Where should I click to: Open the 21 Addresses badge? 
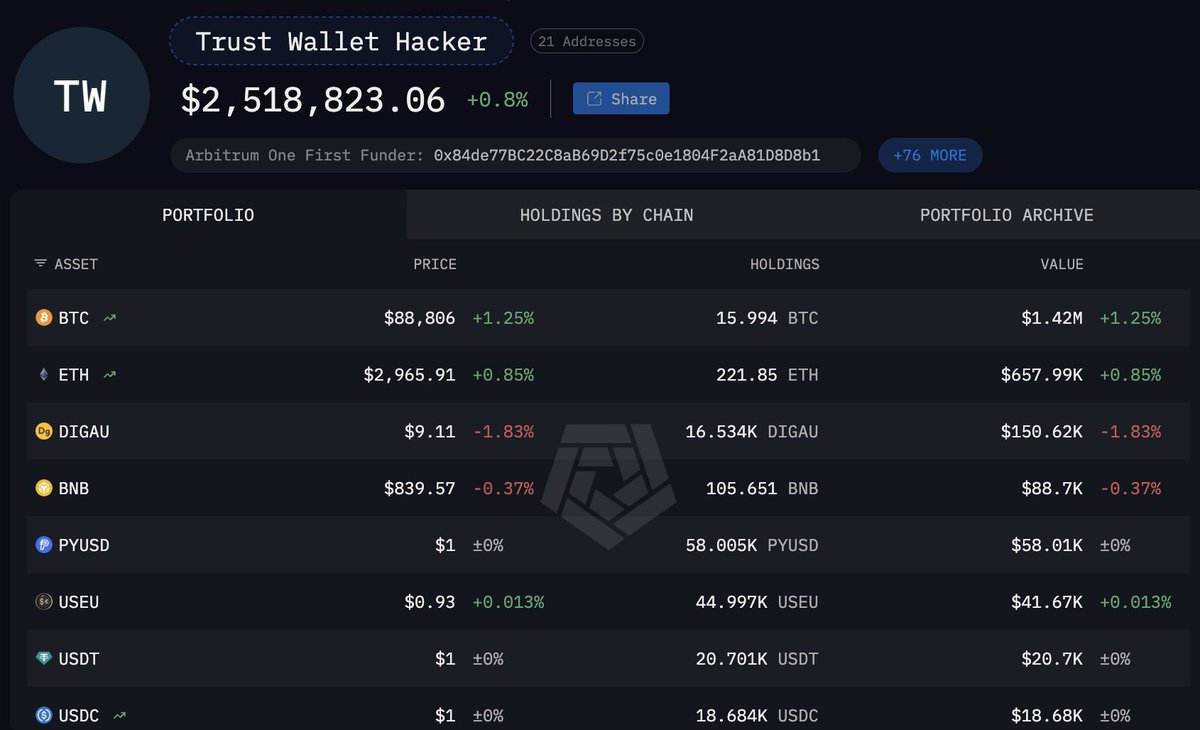tap(587, 42)
